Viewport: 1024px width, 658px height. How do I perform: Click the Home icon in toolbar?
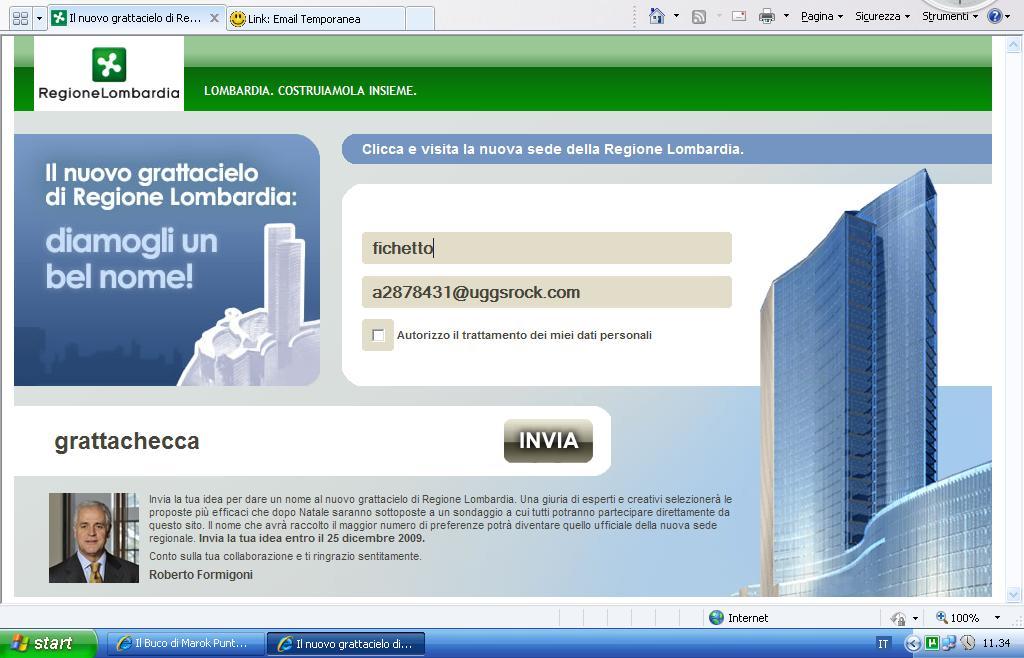(x=657, y=16)
